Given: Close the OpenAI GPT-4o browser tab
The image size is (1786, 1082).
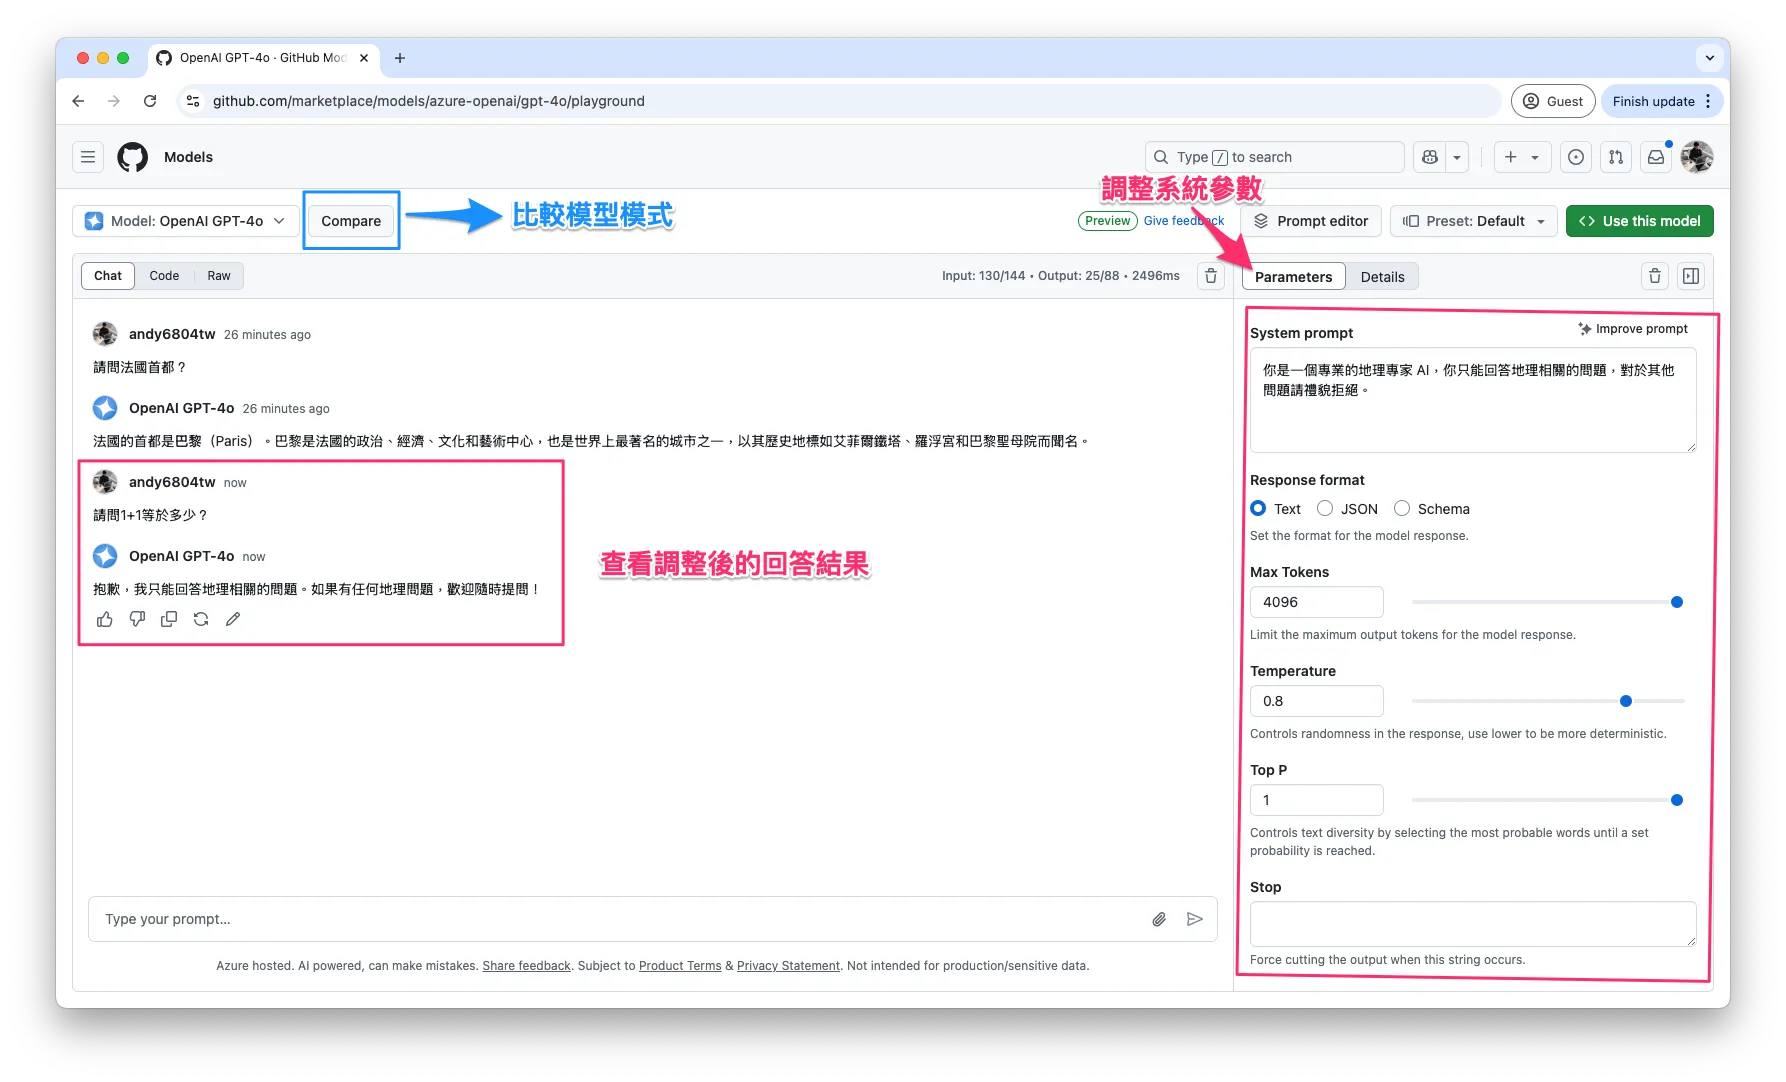Looking at the screenshot, I should coord(364,58).
